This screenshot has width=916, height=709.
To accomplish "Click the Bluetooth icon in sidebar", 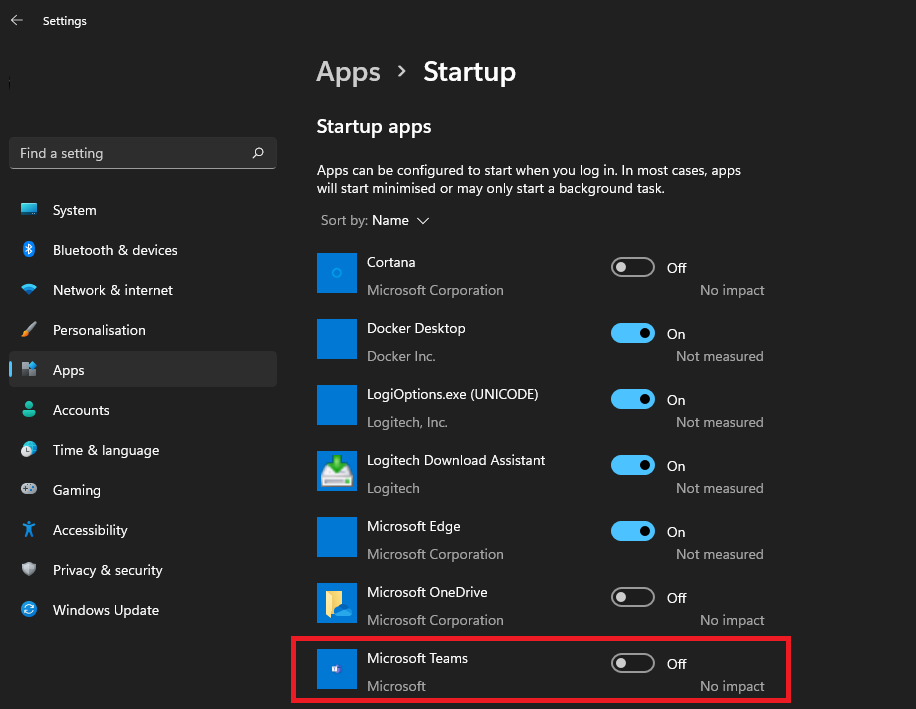I will 29,249.
